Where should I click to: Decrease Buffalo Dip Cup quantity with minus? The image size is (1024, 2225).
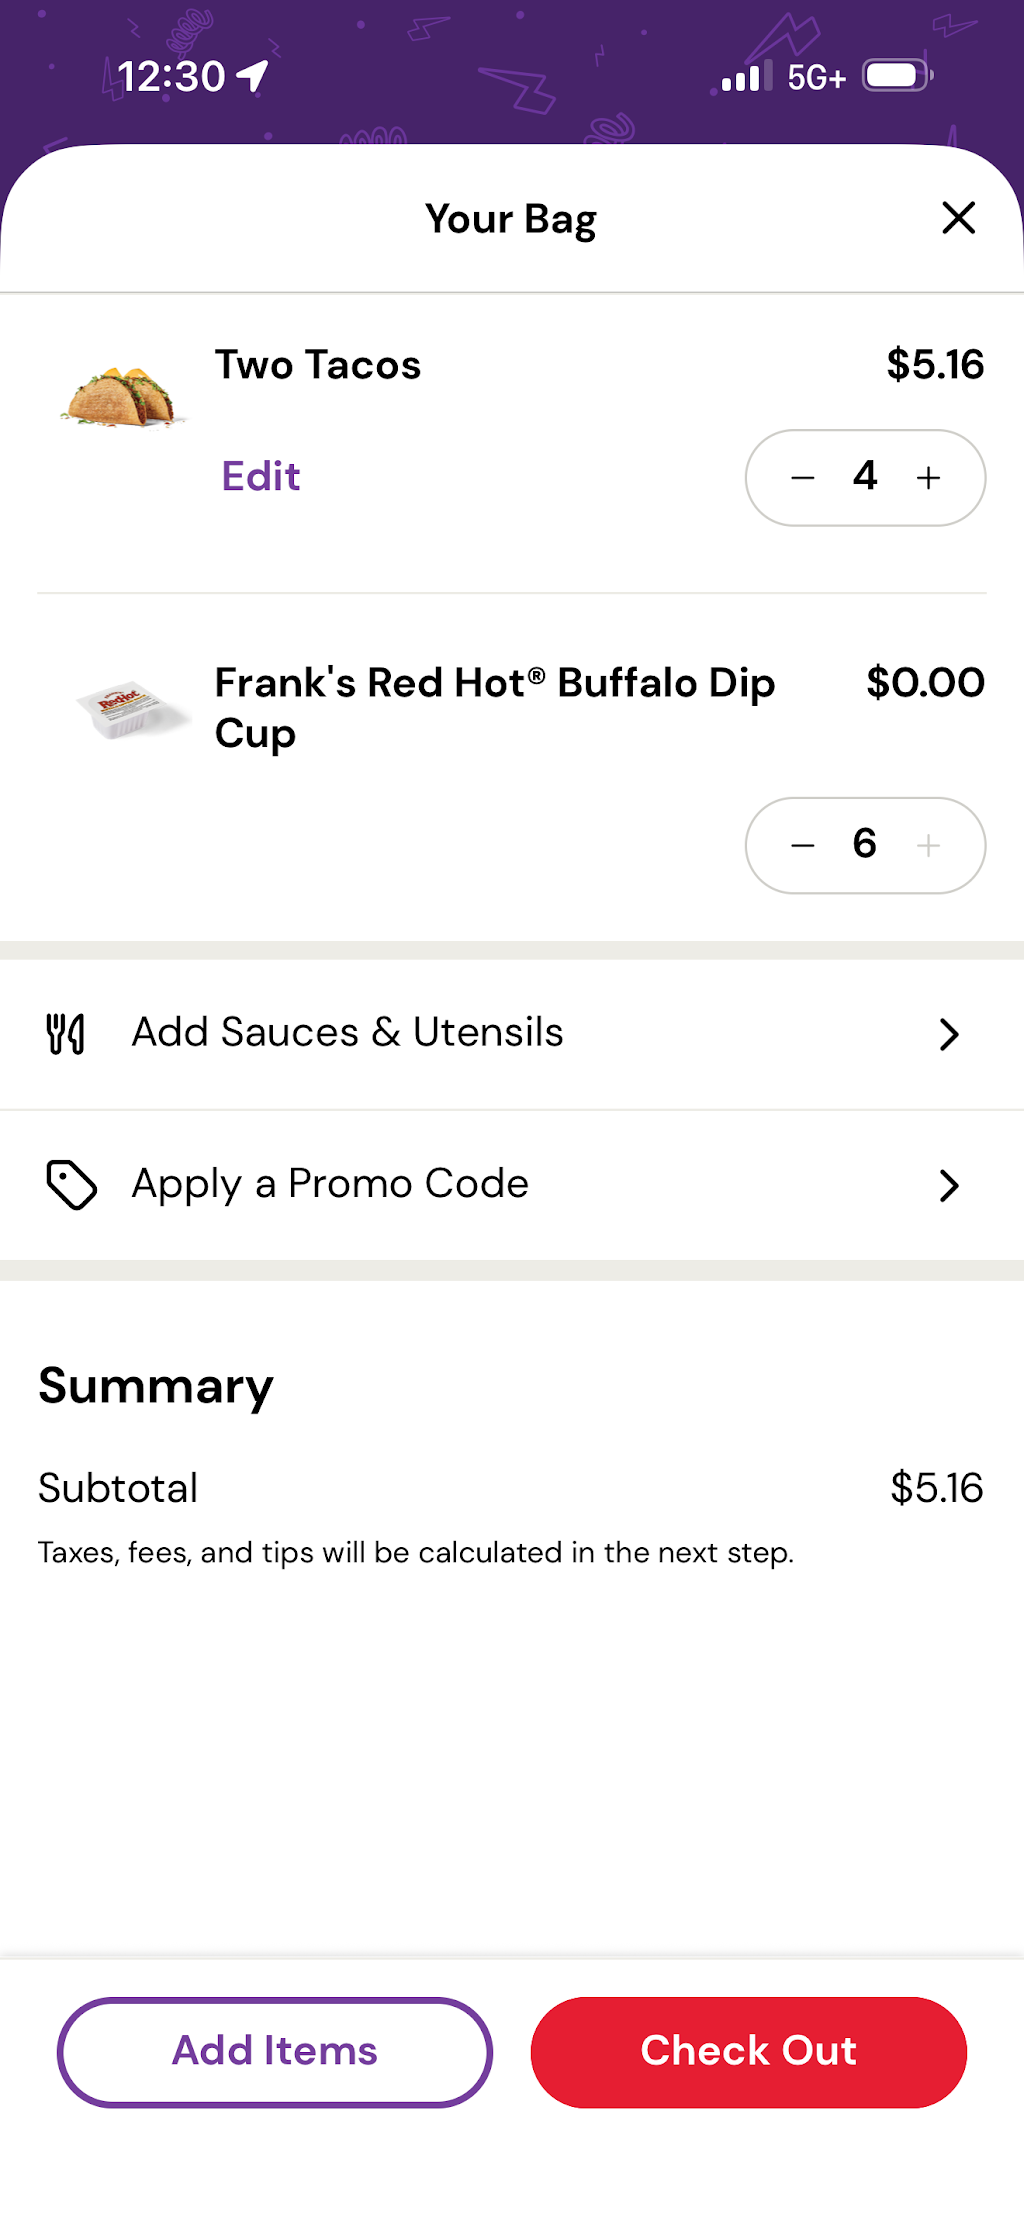pyautogui.click(x=802, y=846)
